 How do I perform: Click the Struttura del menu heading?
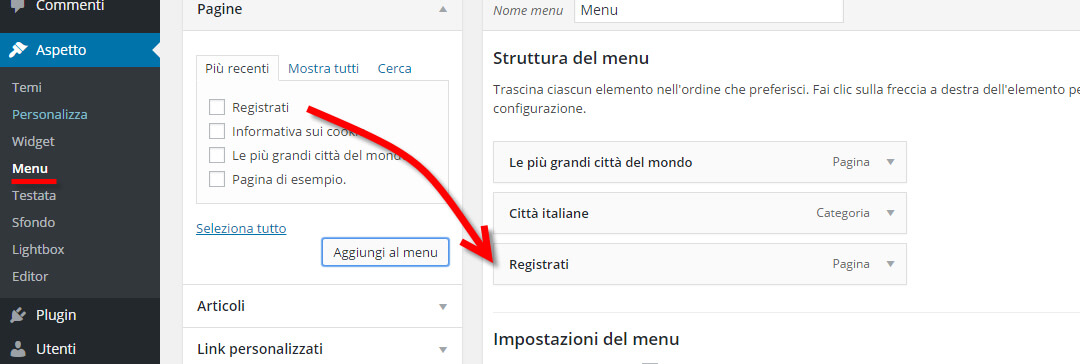[571, 58]
